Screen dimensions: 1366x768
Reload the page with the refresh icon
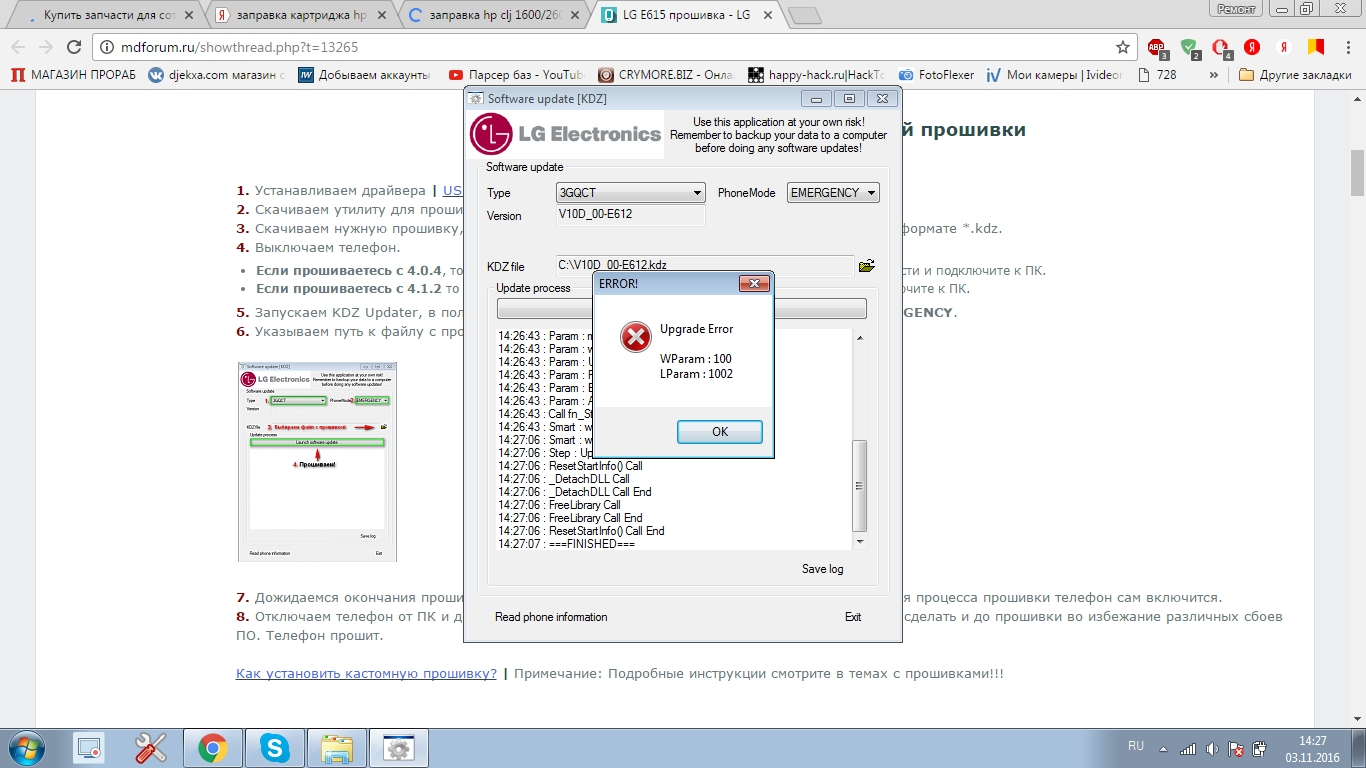[73, 47]
